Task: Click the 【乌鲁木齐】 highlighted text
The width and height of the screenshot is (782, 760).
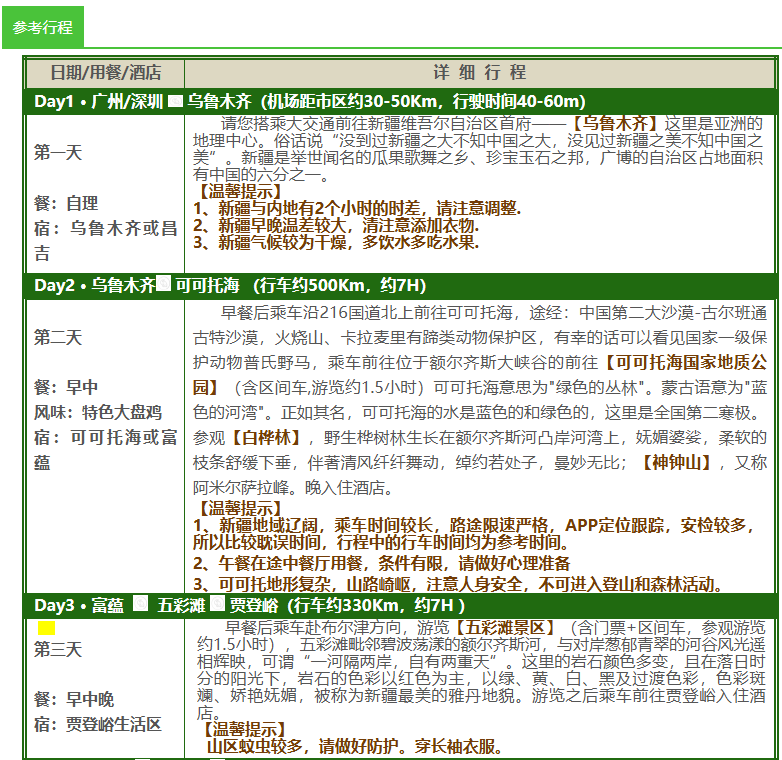Action: pos(615,123)
